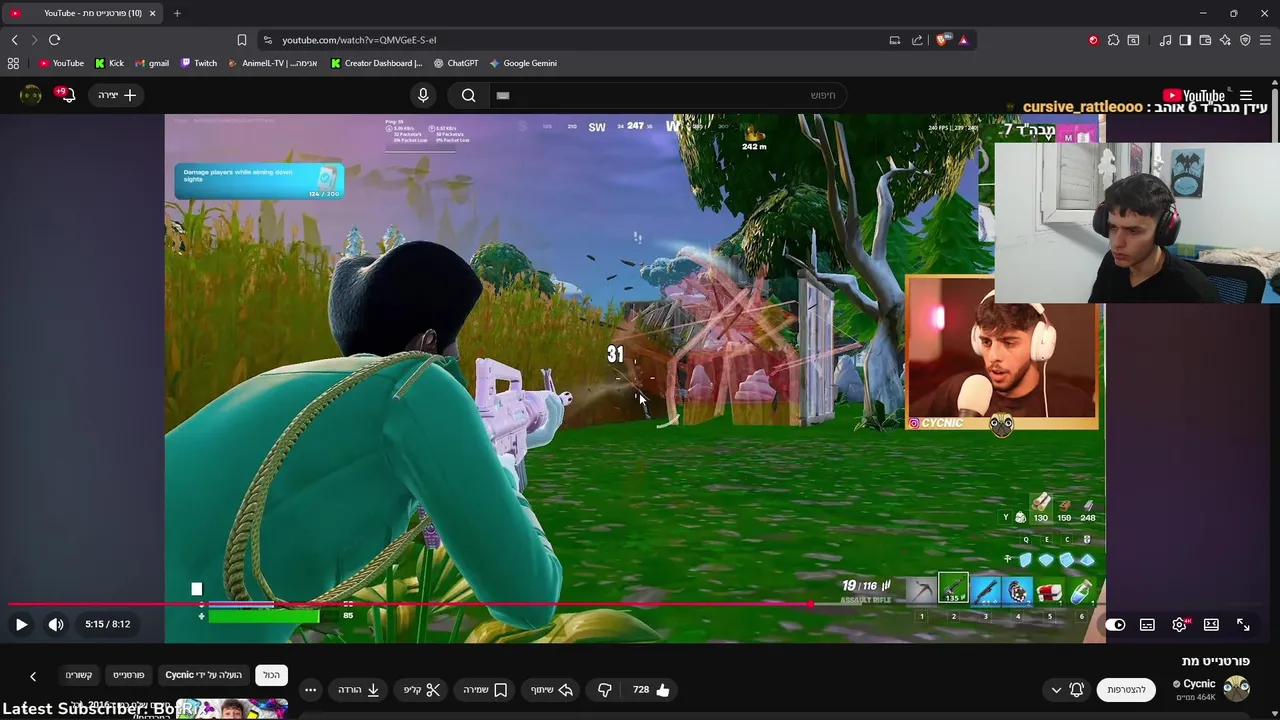Viewport: 1280px width, 720px height.
Task: Click the YouTube logo in the header
Action: coord(1194,96)
